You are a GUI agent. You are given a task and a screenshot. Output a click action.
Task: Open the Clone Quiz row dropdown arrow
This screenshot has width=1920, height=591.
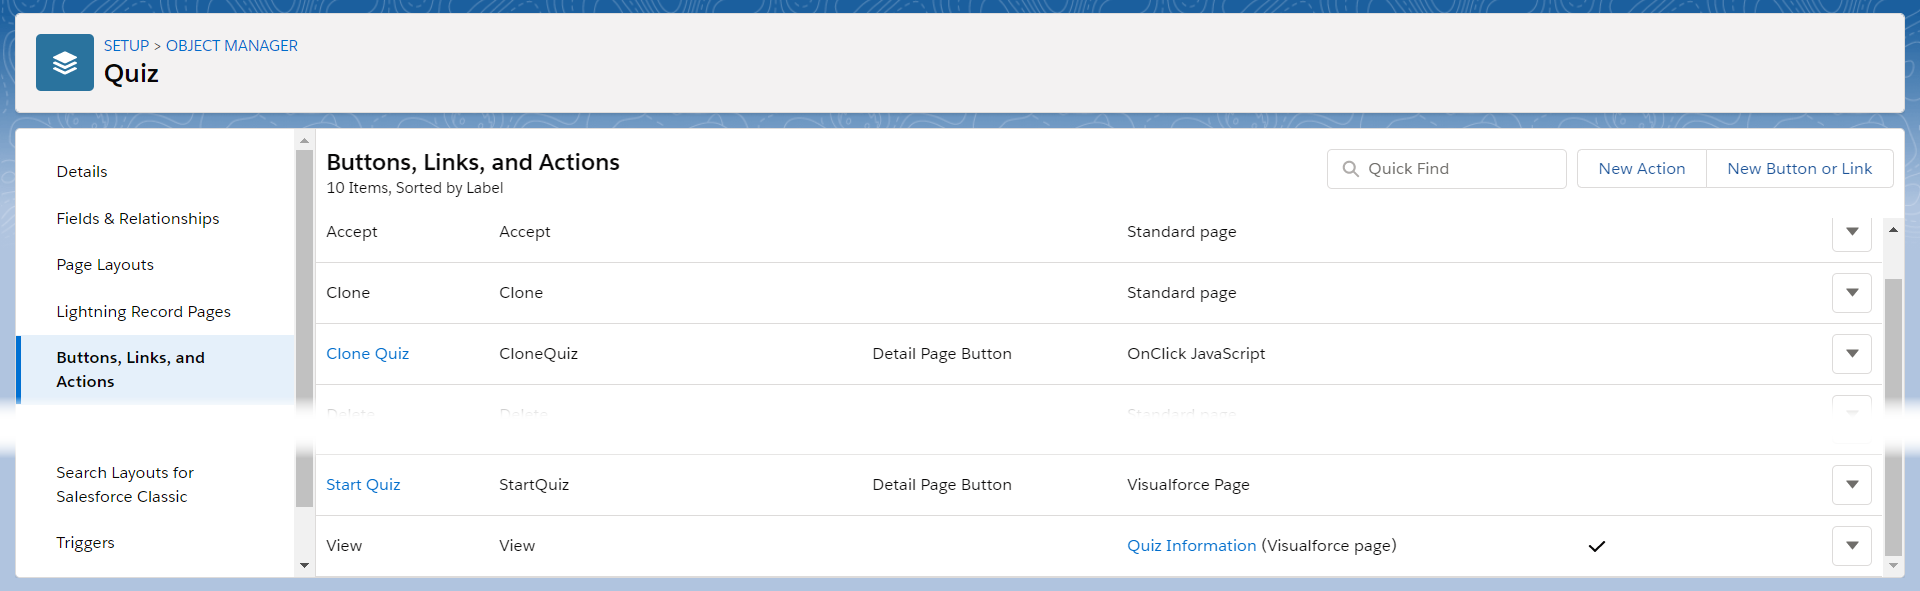[1851, 354]
